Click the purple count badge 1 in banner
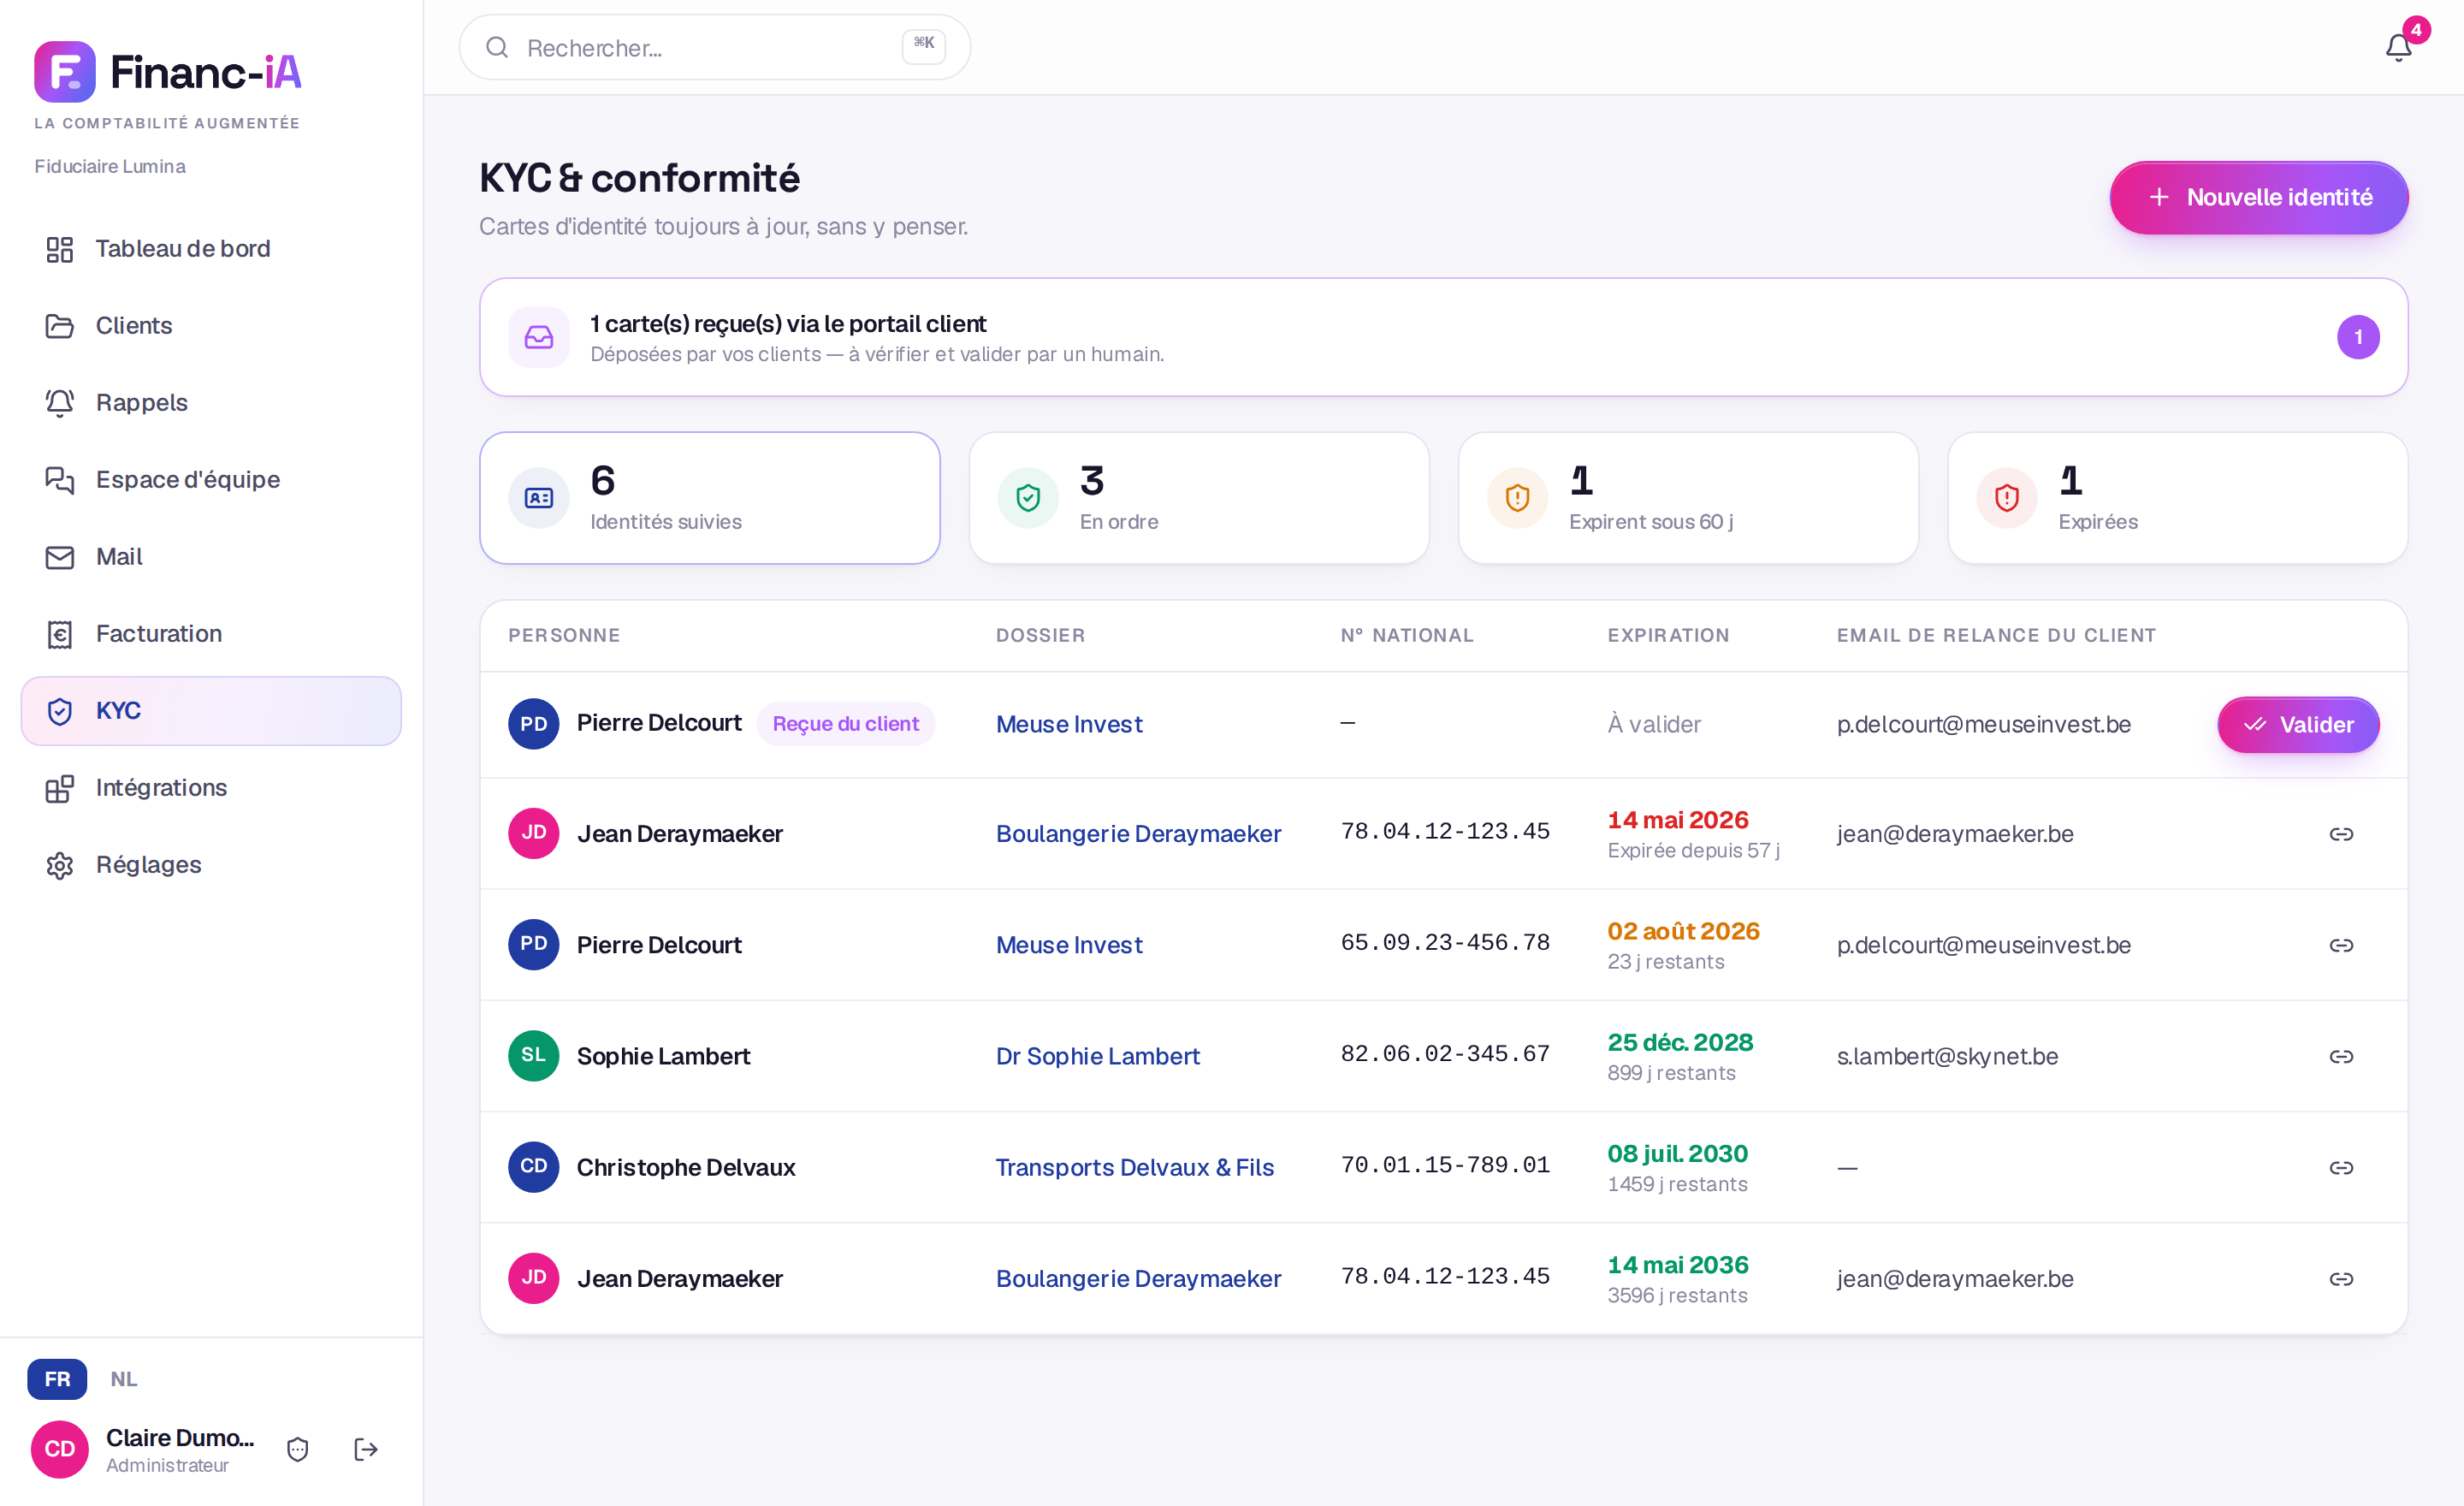The height and width of the screenshot is (1506, 2464). (2357, 337)
